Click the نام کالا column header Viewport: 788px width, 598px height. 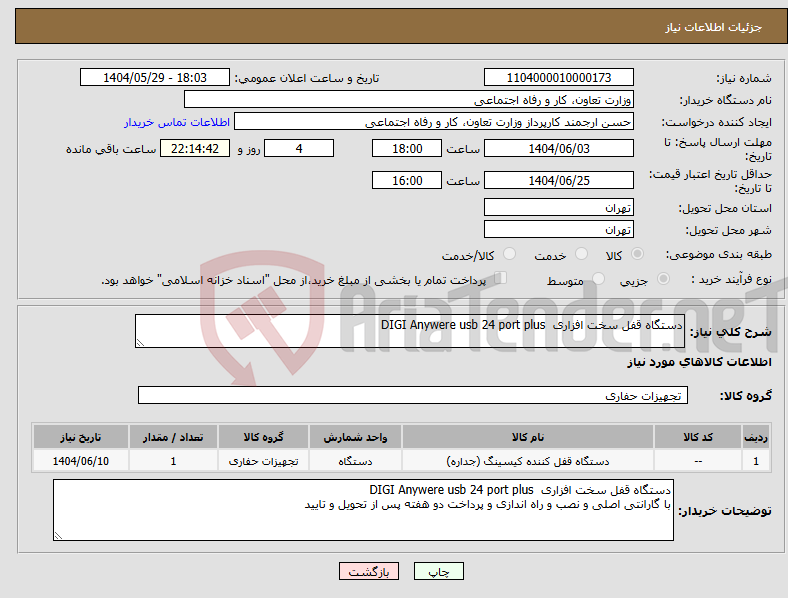528,437
